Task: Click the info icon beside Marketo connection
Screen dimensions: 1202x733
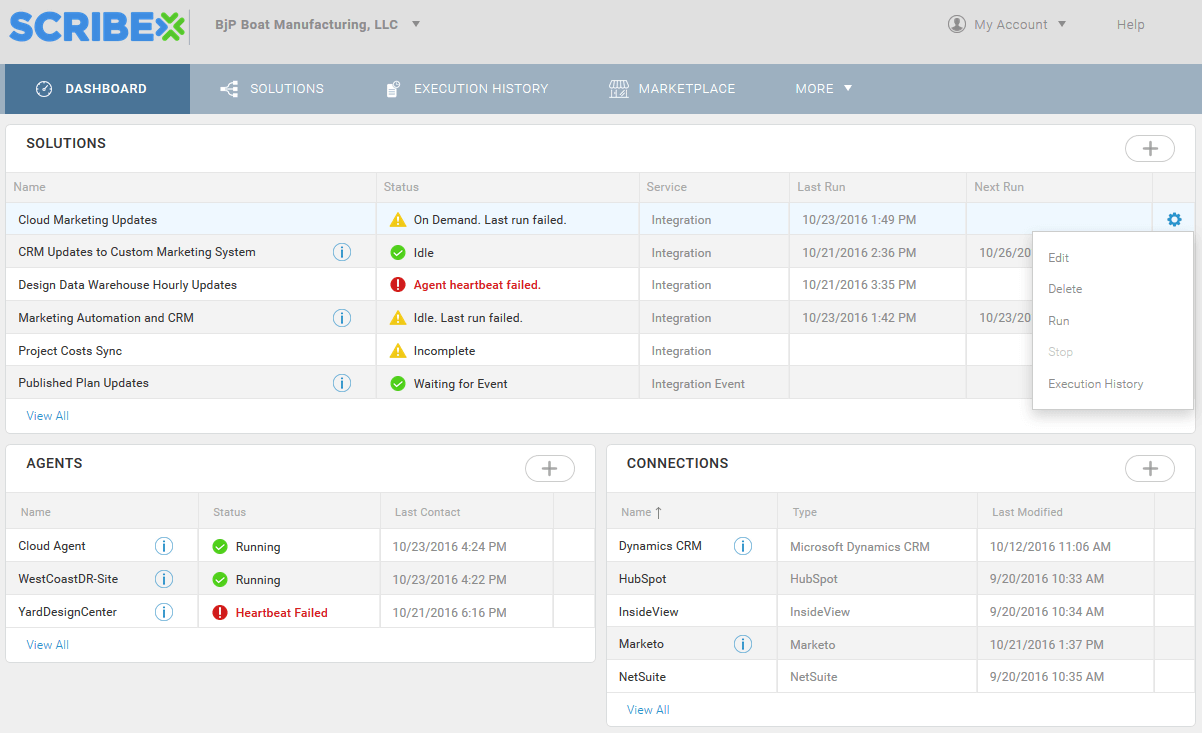Action: coord(743,644)
